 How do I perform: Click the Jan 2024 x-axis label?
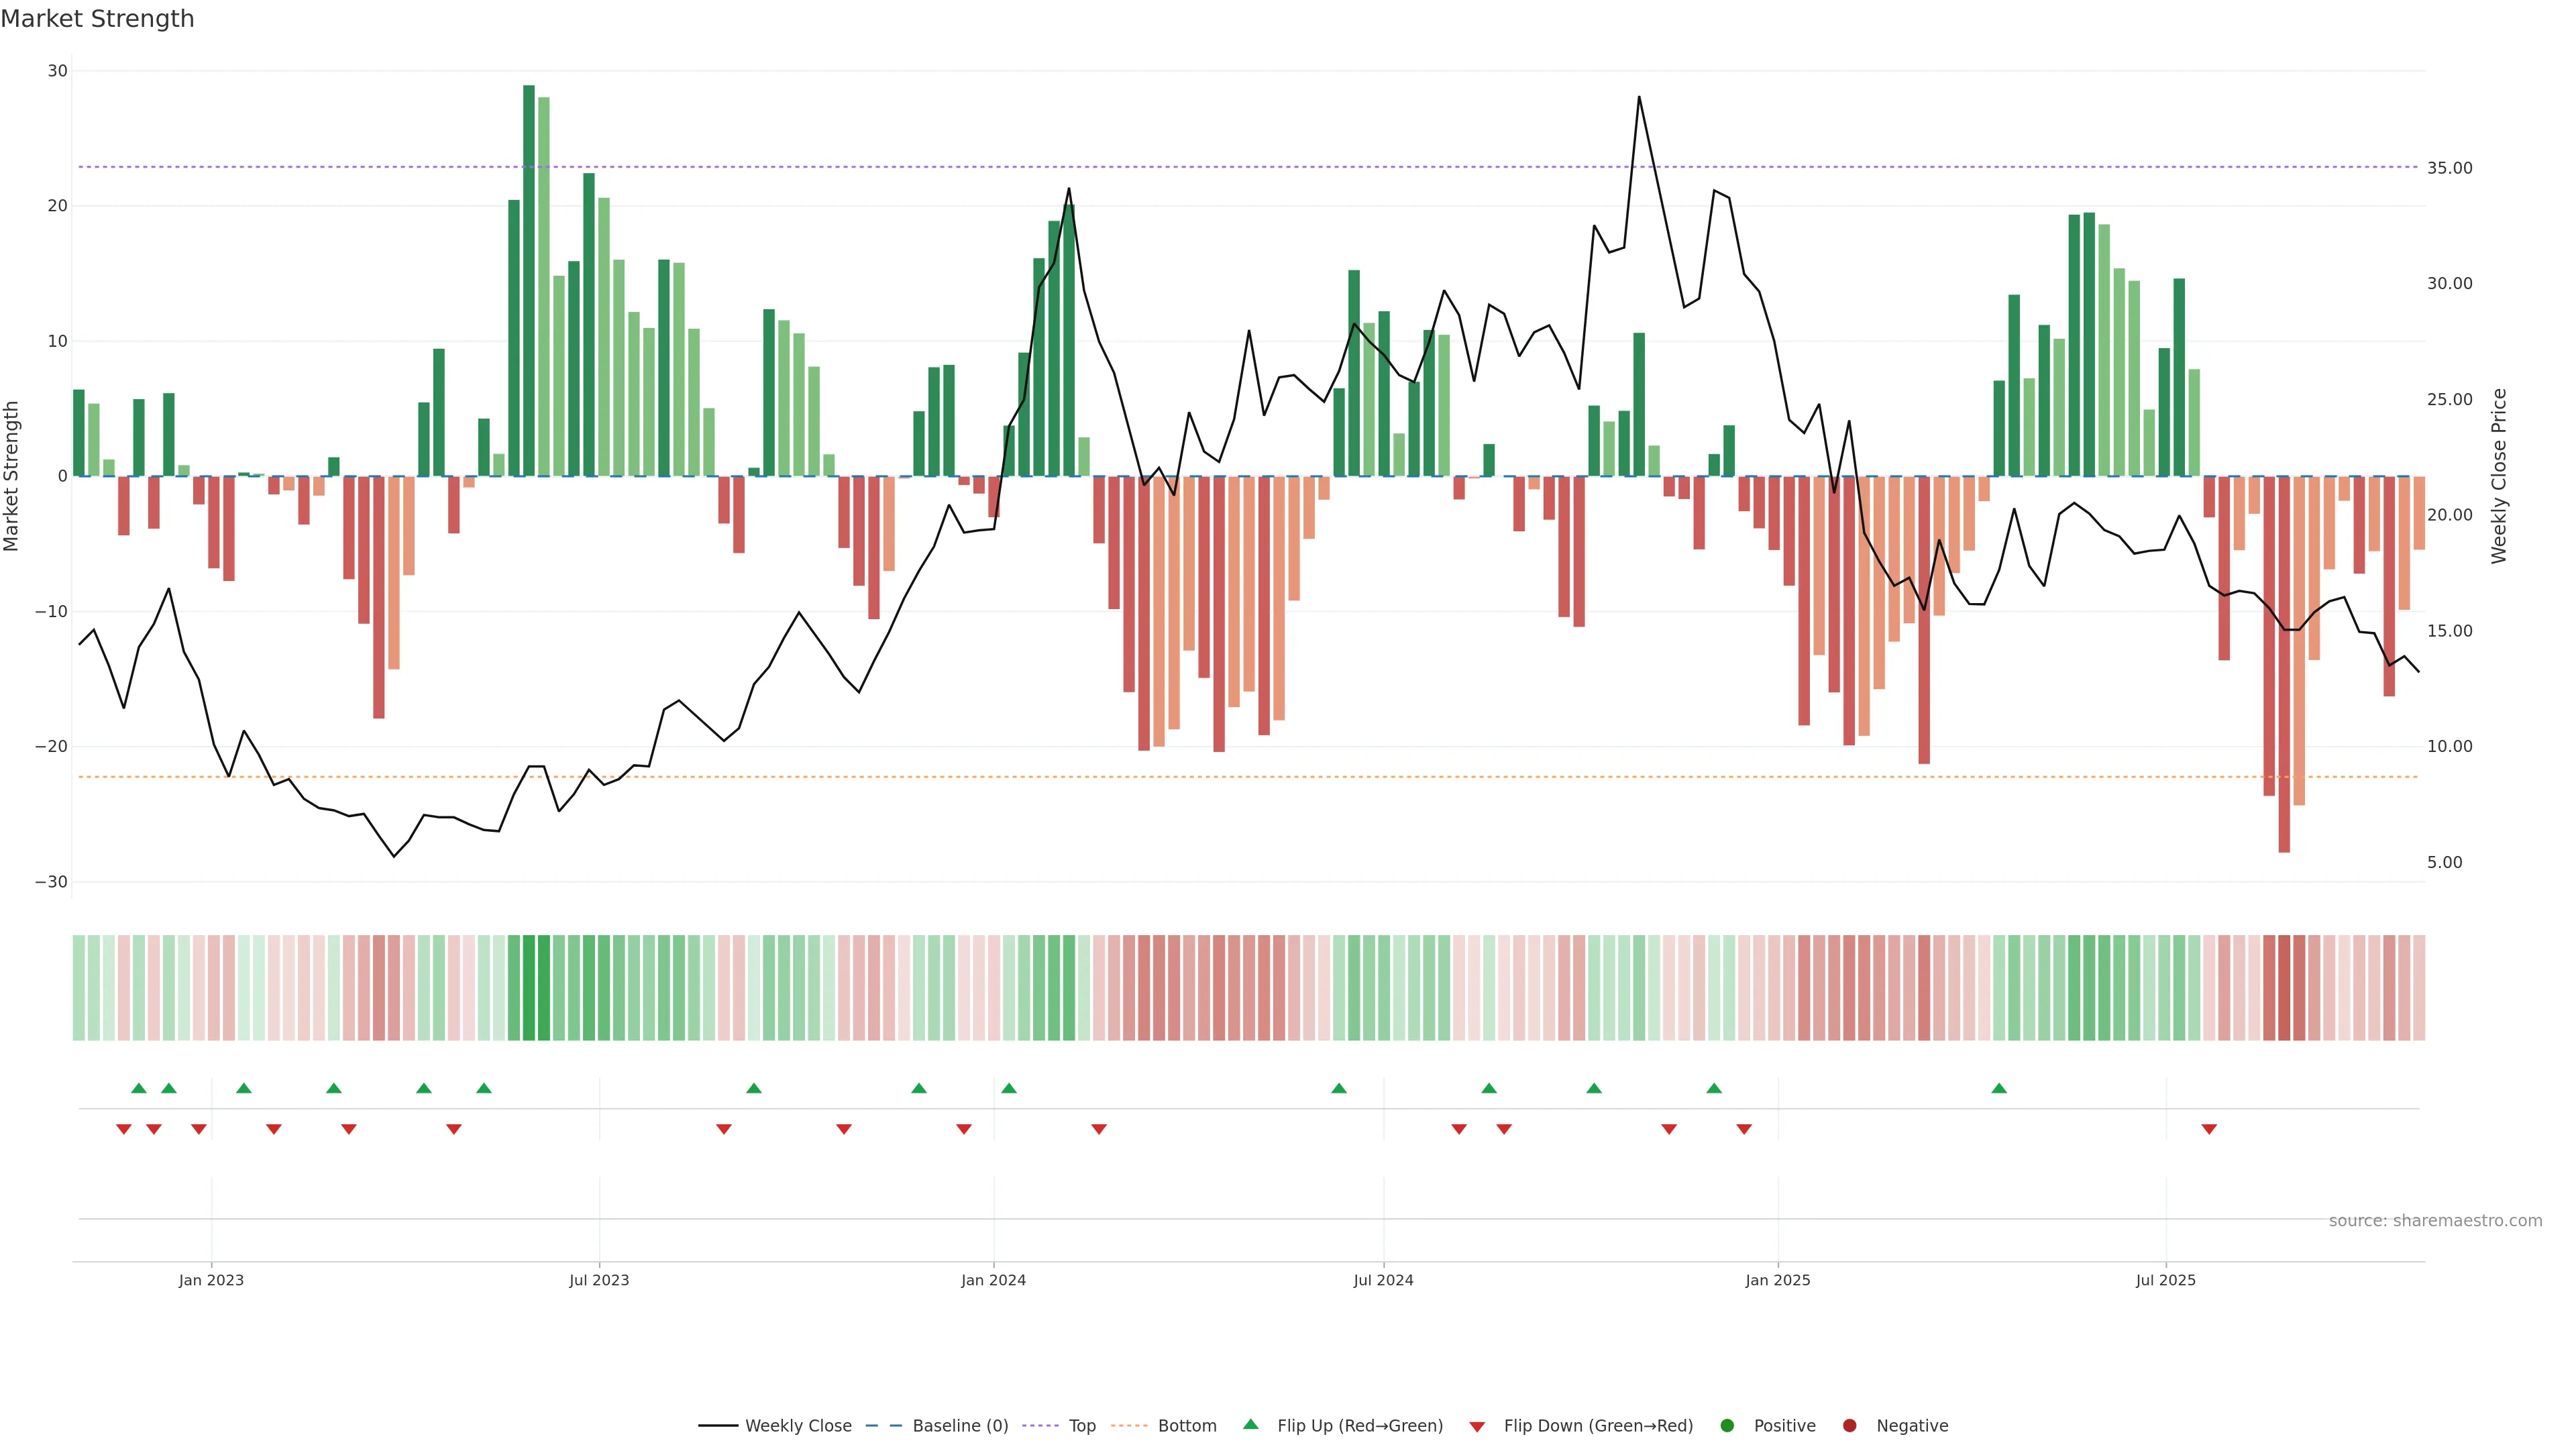pos(993,1280)
